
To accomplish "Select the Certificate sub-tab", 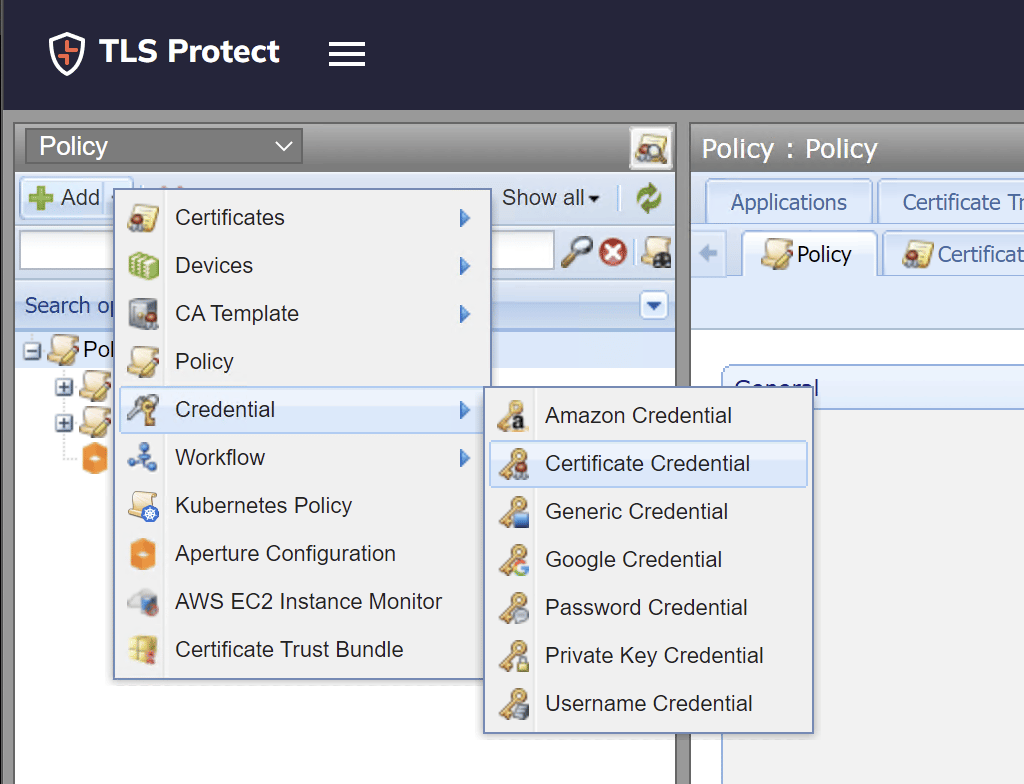I will pos(954,253).
